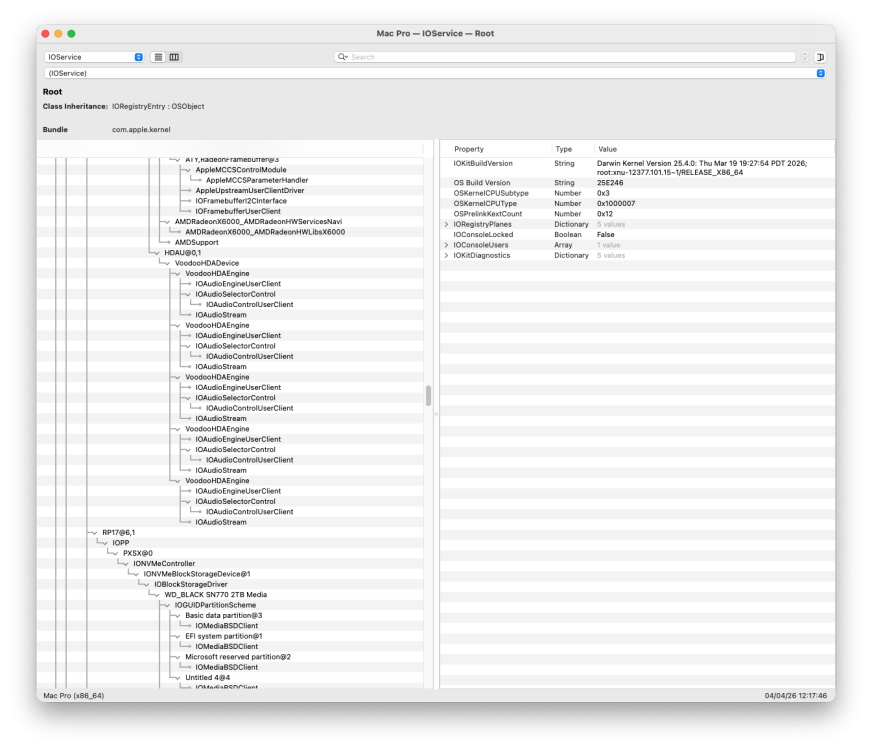
Task: Click the 25E246 build value
Action: pos(610,183)
